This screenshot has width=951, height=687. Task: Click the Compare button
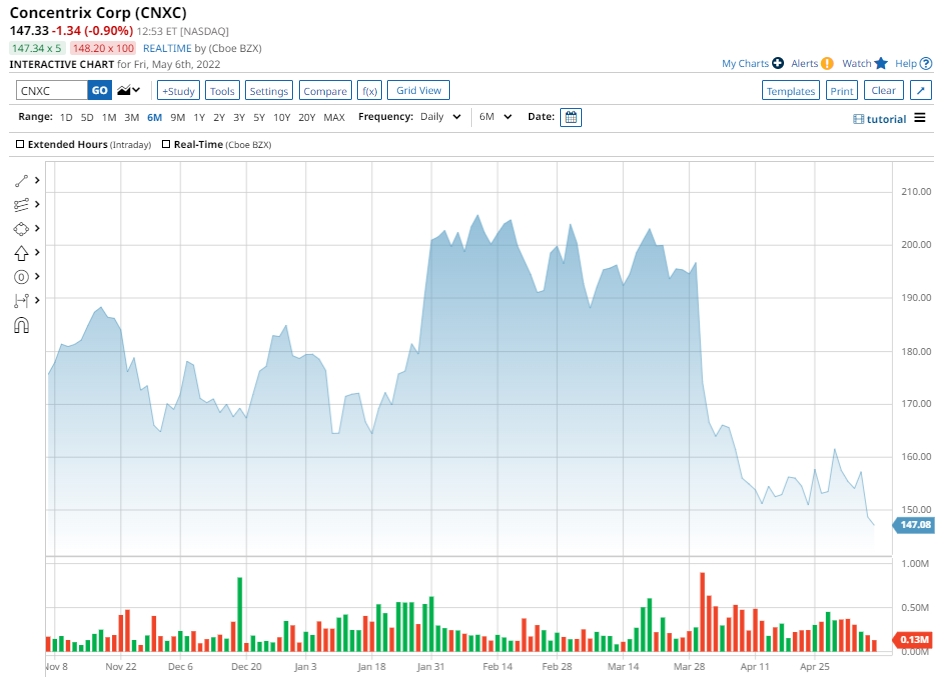tap(325, 90)
